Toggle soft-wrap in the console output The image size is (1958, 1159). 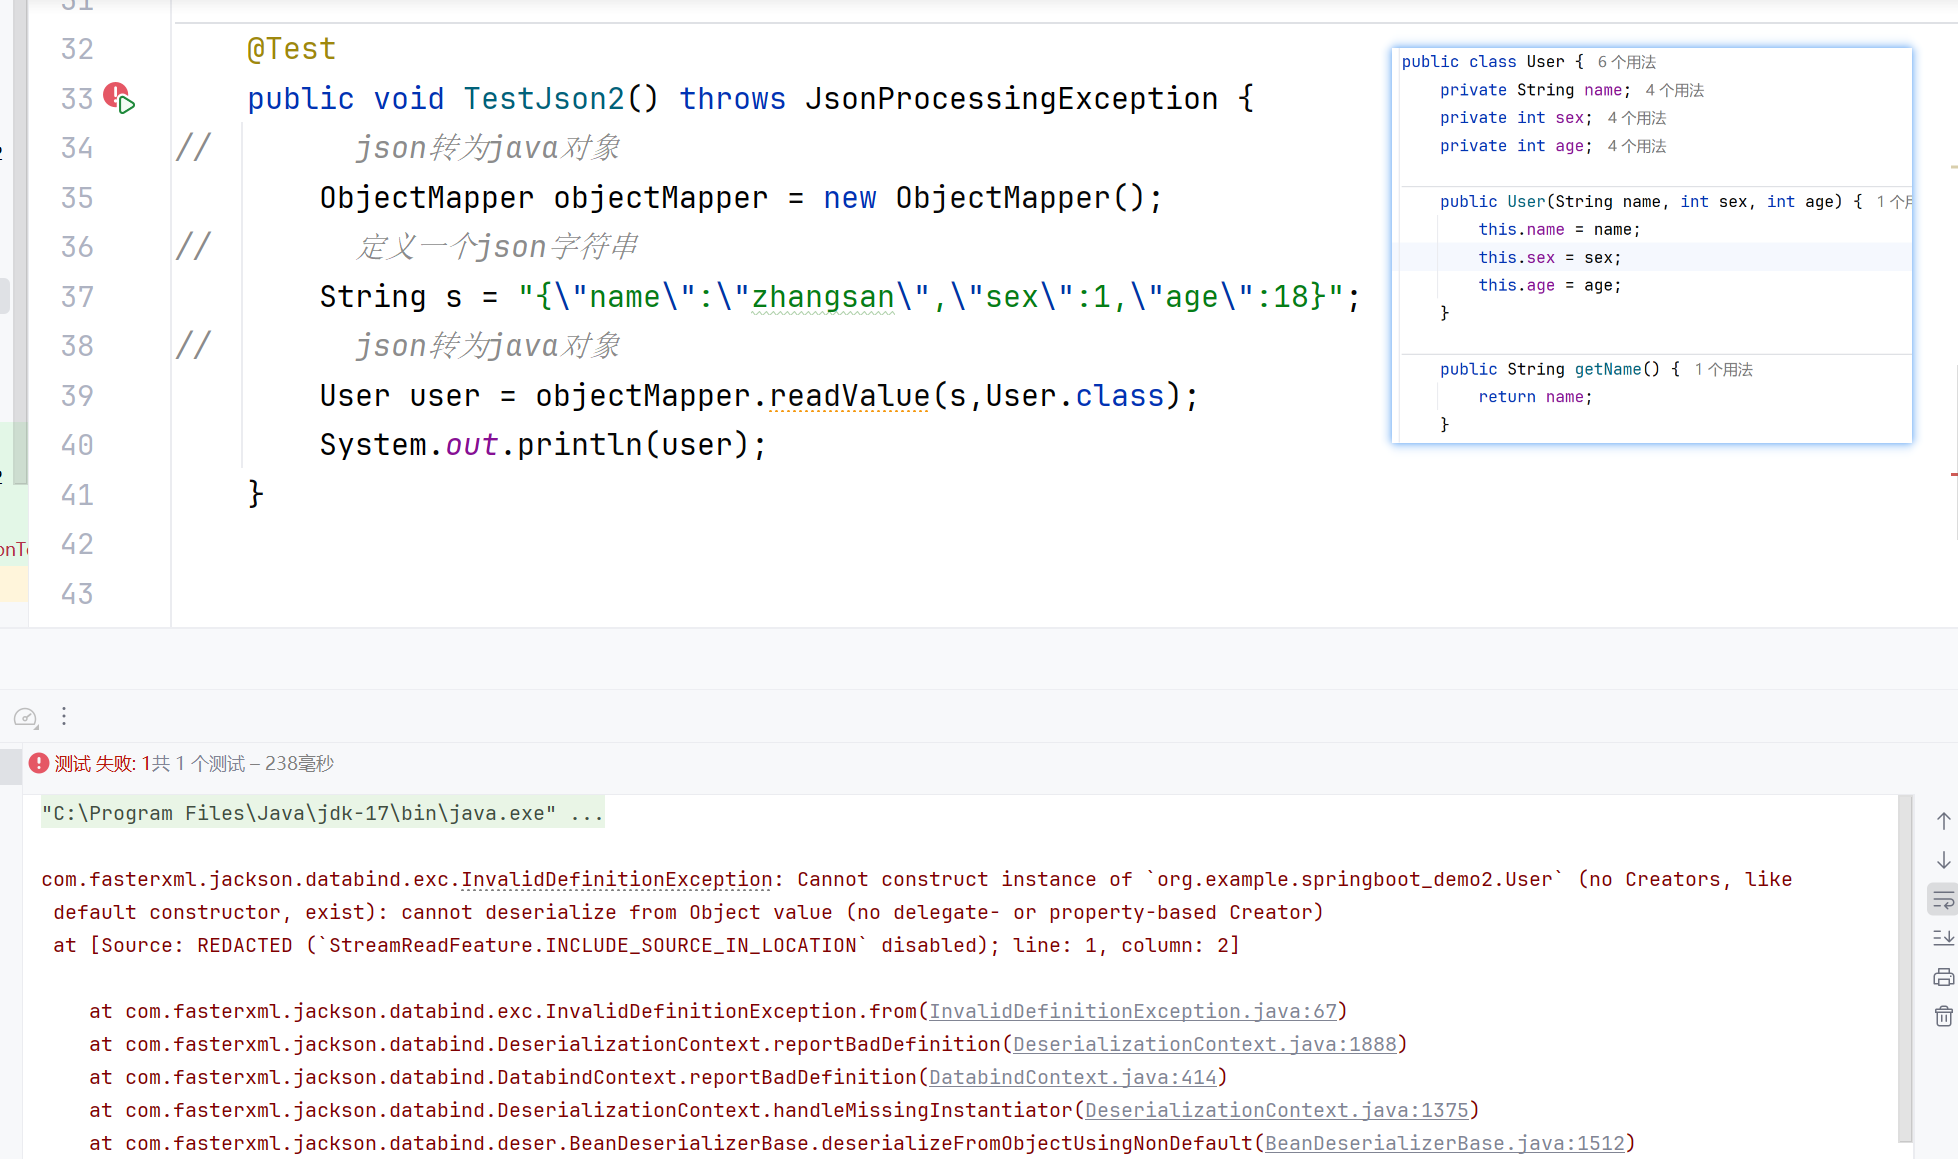click(1943, 900)
